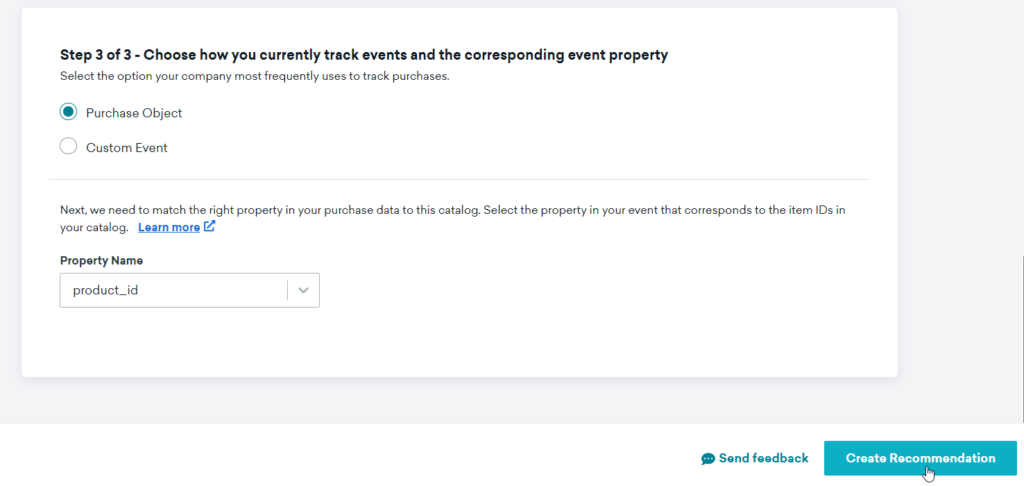
Task: Select the Purchase Object radio button
Action: (68, 112)
